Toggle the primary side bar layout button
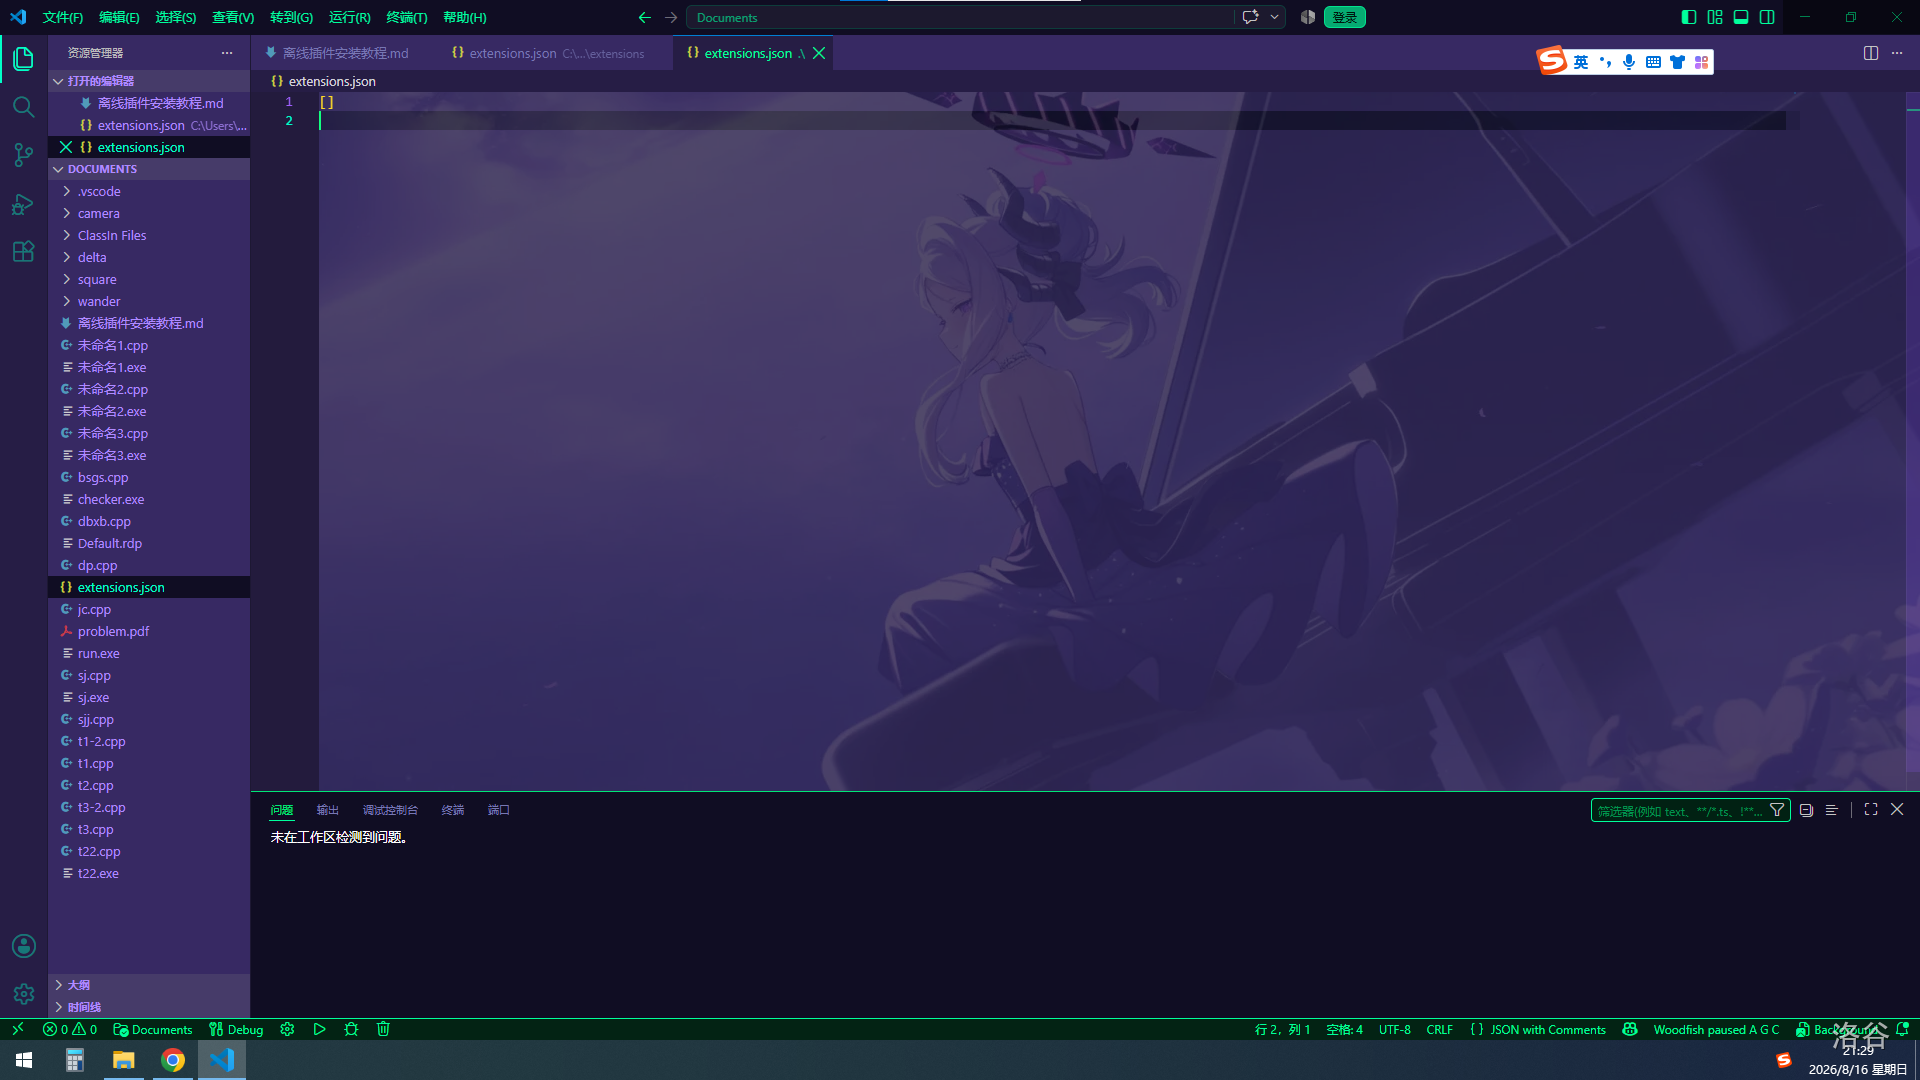This screenshot has width=1920, height=1080. [x=1689, y=17]
